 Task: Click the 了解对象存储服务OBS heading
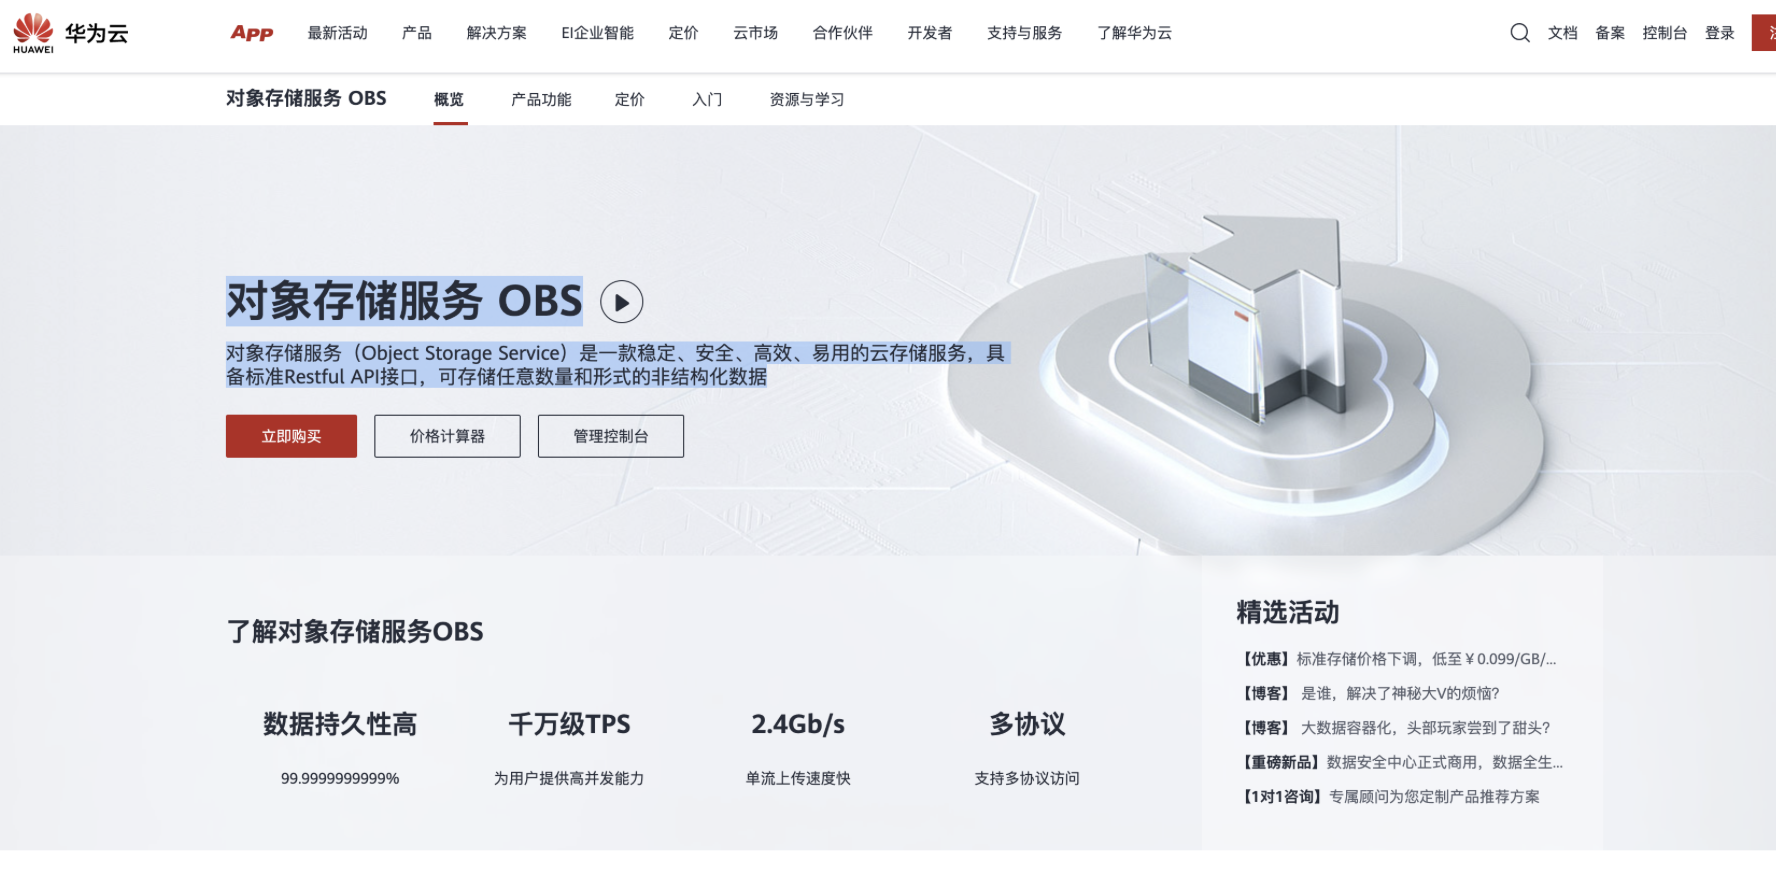[355, 632]
